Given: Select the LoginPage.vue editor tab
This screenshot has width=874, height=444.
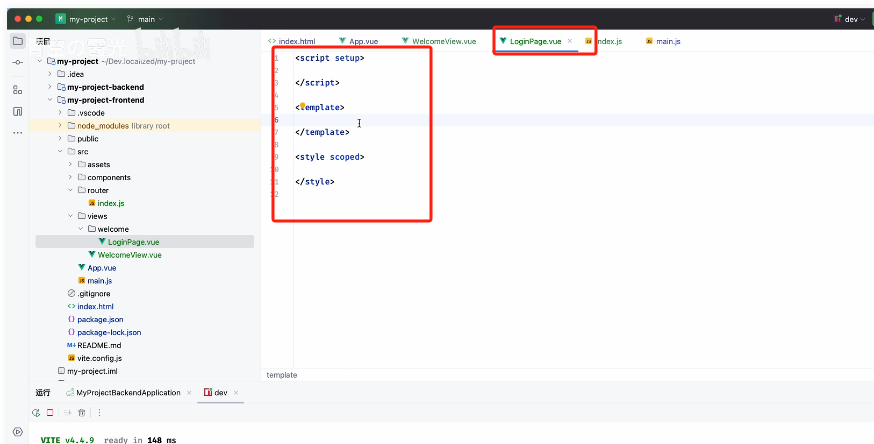Looking at the screenshot, I should (531, 41).
